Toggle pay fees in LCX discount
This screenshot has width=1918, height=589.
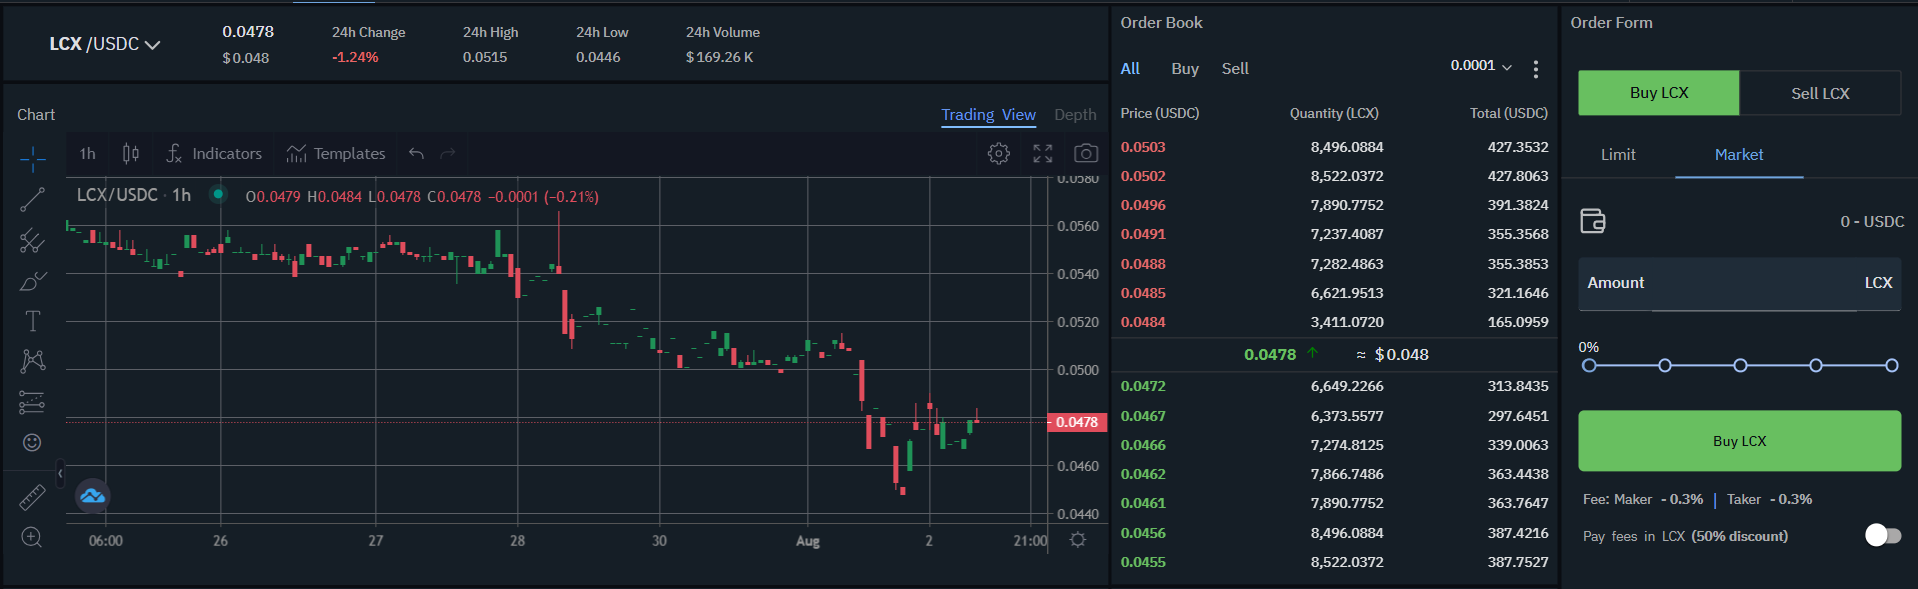[1882, 535]
